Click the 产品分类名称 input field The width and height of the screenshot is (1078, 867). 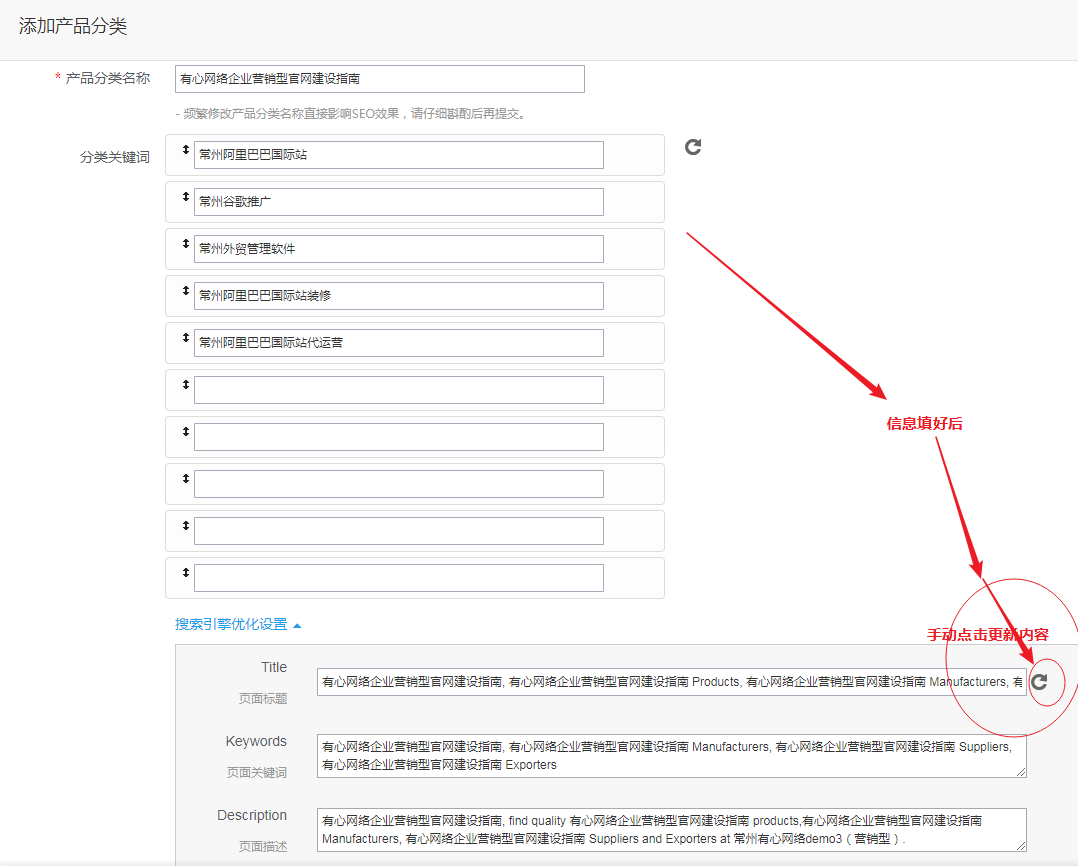click(x=379, y=79)
